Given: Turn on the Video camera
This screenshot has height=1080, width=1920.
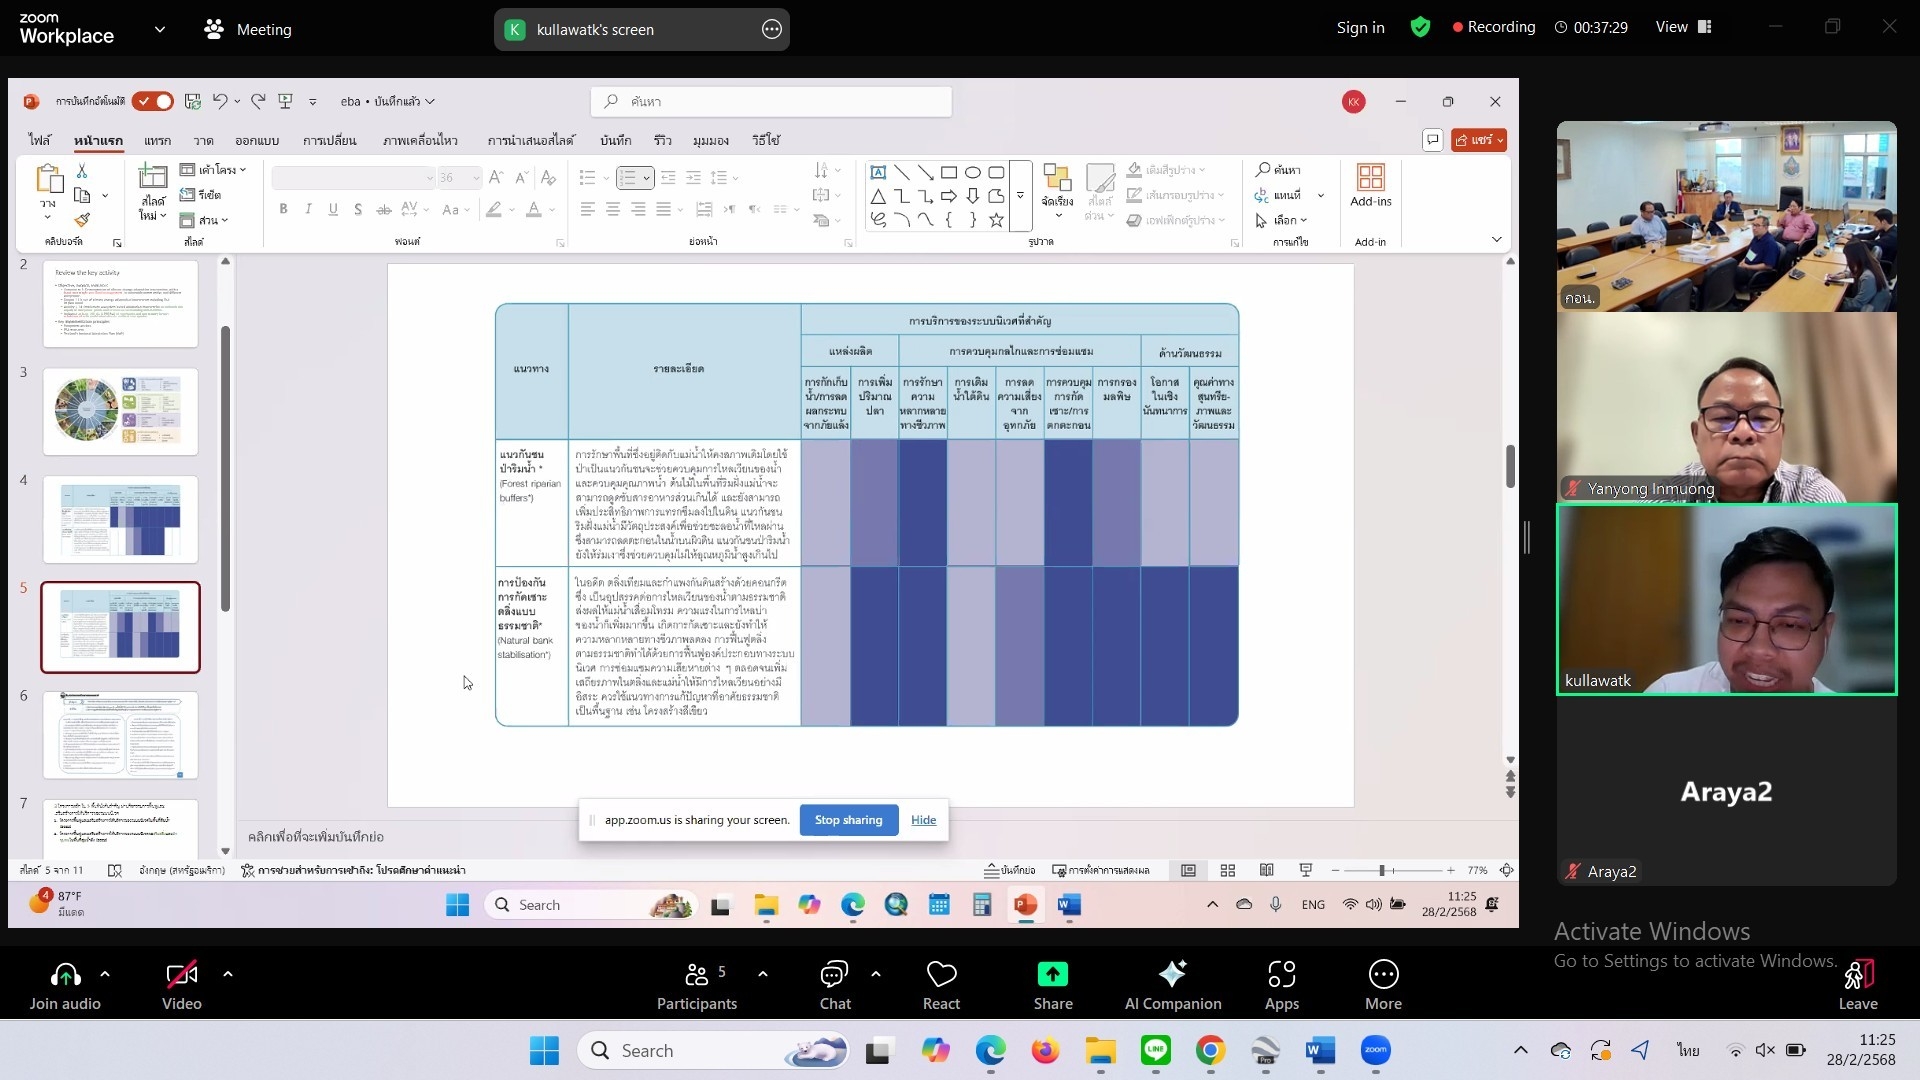Looking at the screenshot, I should [181, 974].
